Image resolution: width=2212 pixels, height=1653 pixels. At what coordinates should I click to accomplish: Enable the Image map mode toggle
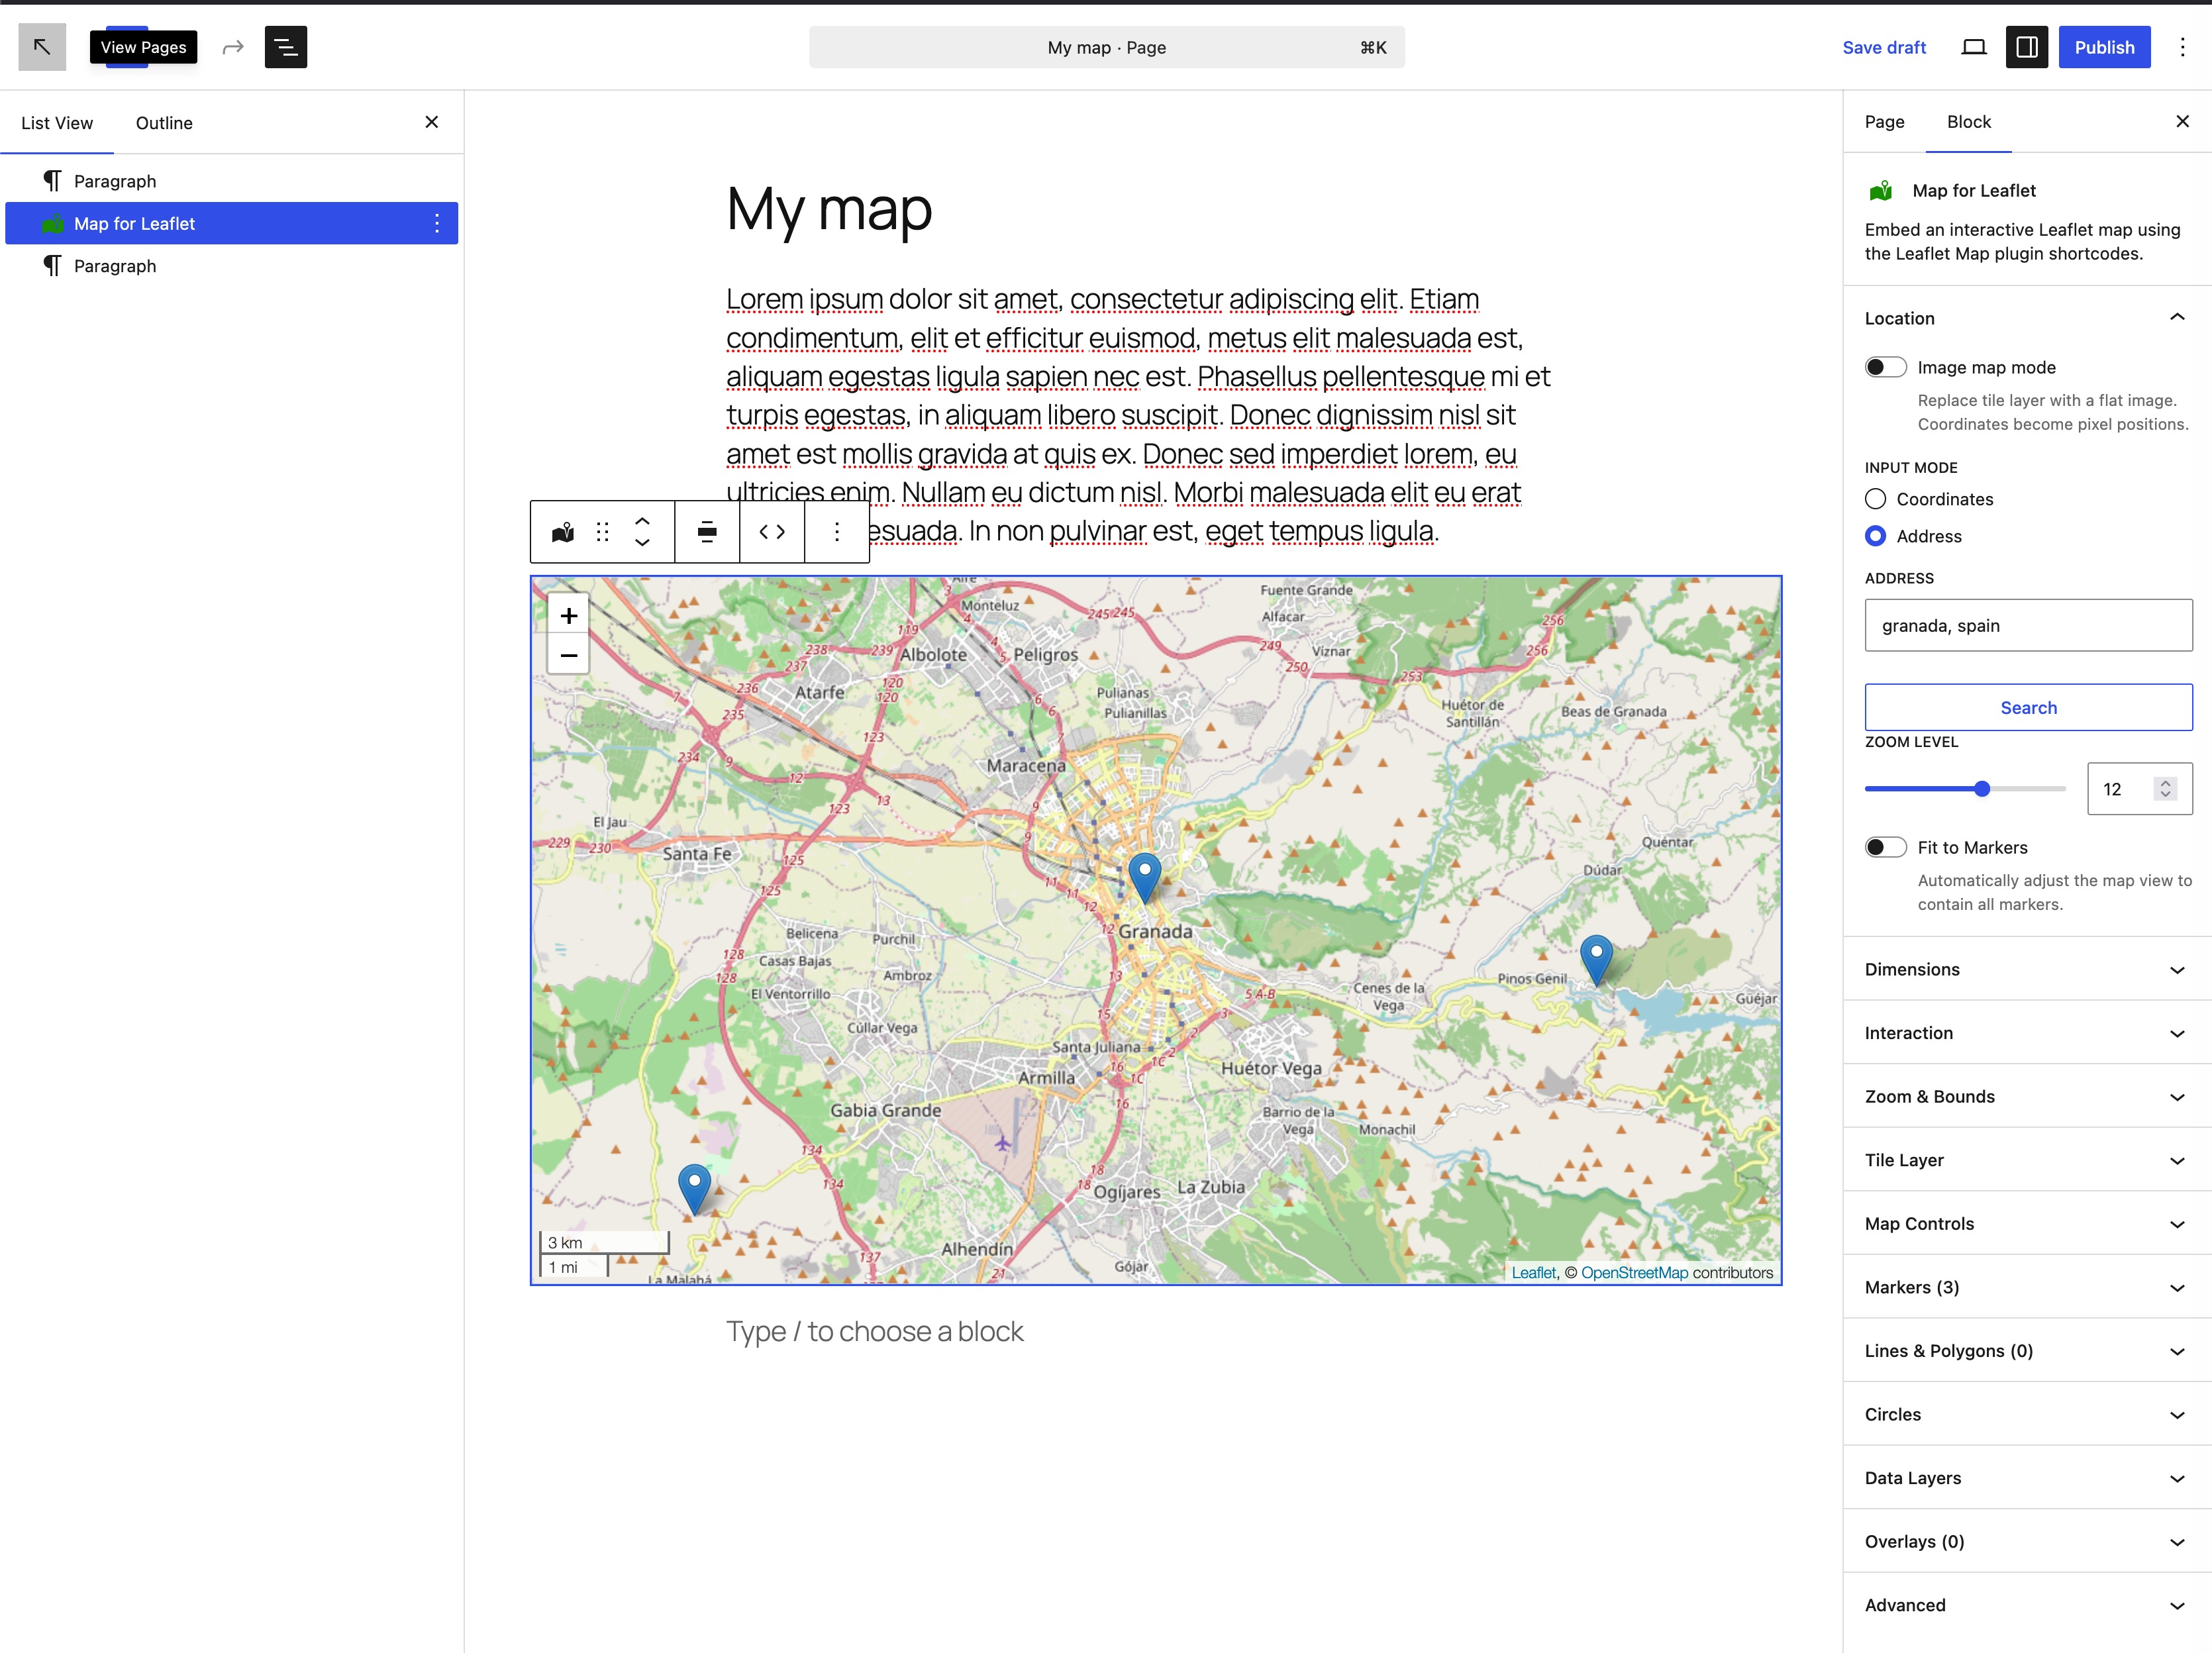[x=1886, y=367]
